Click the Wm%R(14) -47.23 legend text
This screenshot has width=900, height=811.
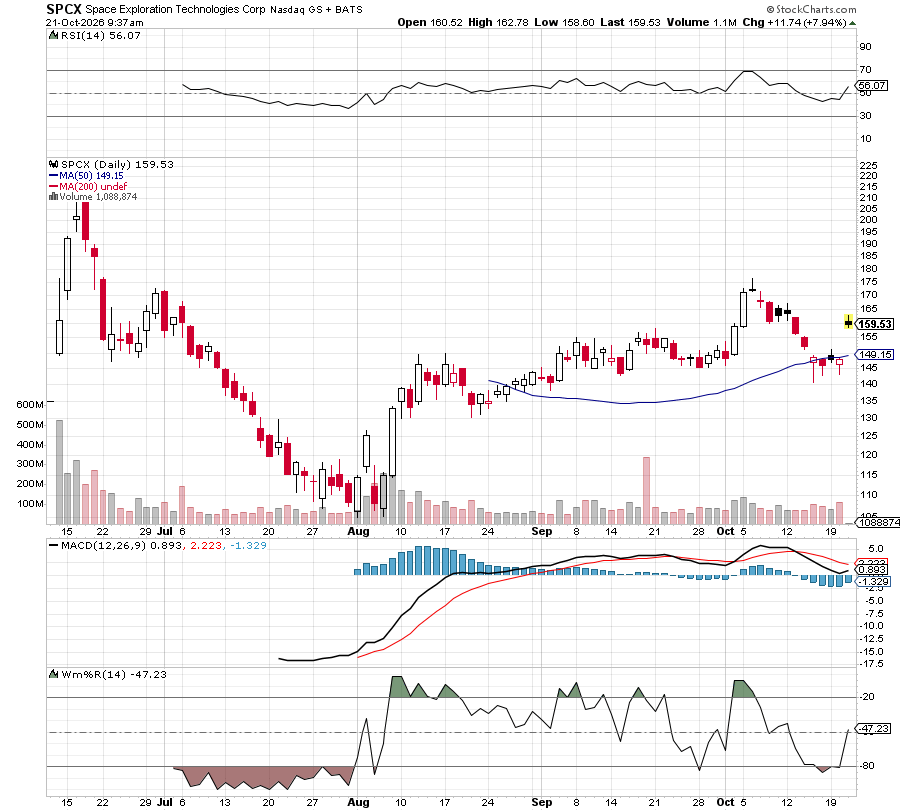114,674
